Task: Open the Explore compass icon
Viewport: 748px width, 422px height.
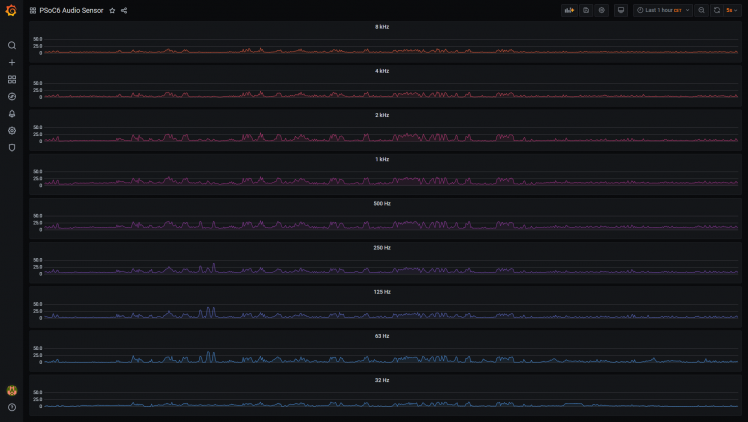Action: pos(12,96)
